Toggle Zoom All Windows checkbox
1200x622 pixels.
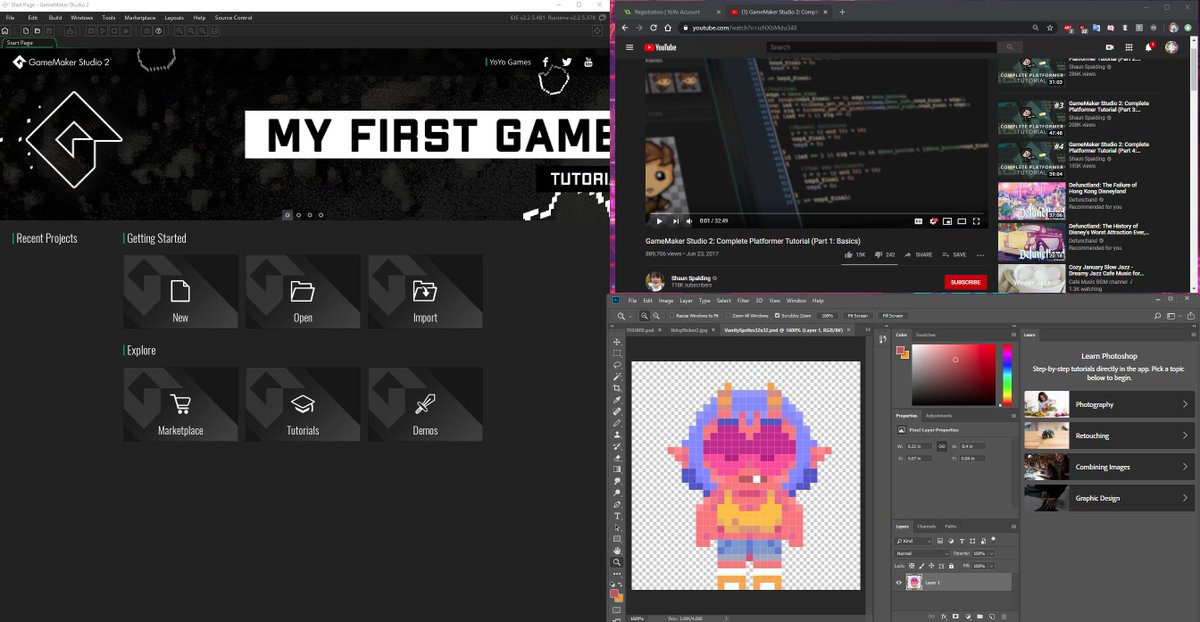pos(728,315)
